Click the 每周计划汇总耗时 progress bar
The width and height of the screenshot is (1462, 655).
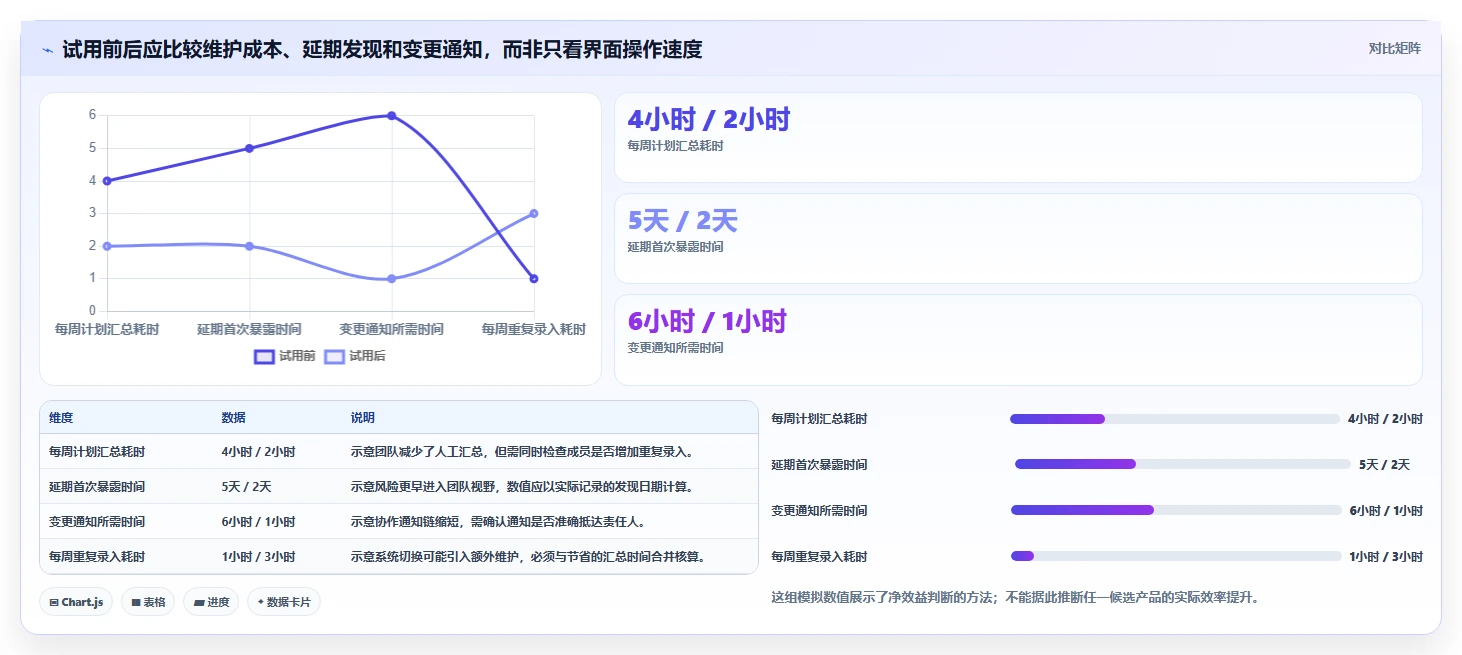pyautogui.click(x=1175, y=419)
